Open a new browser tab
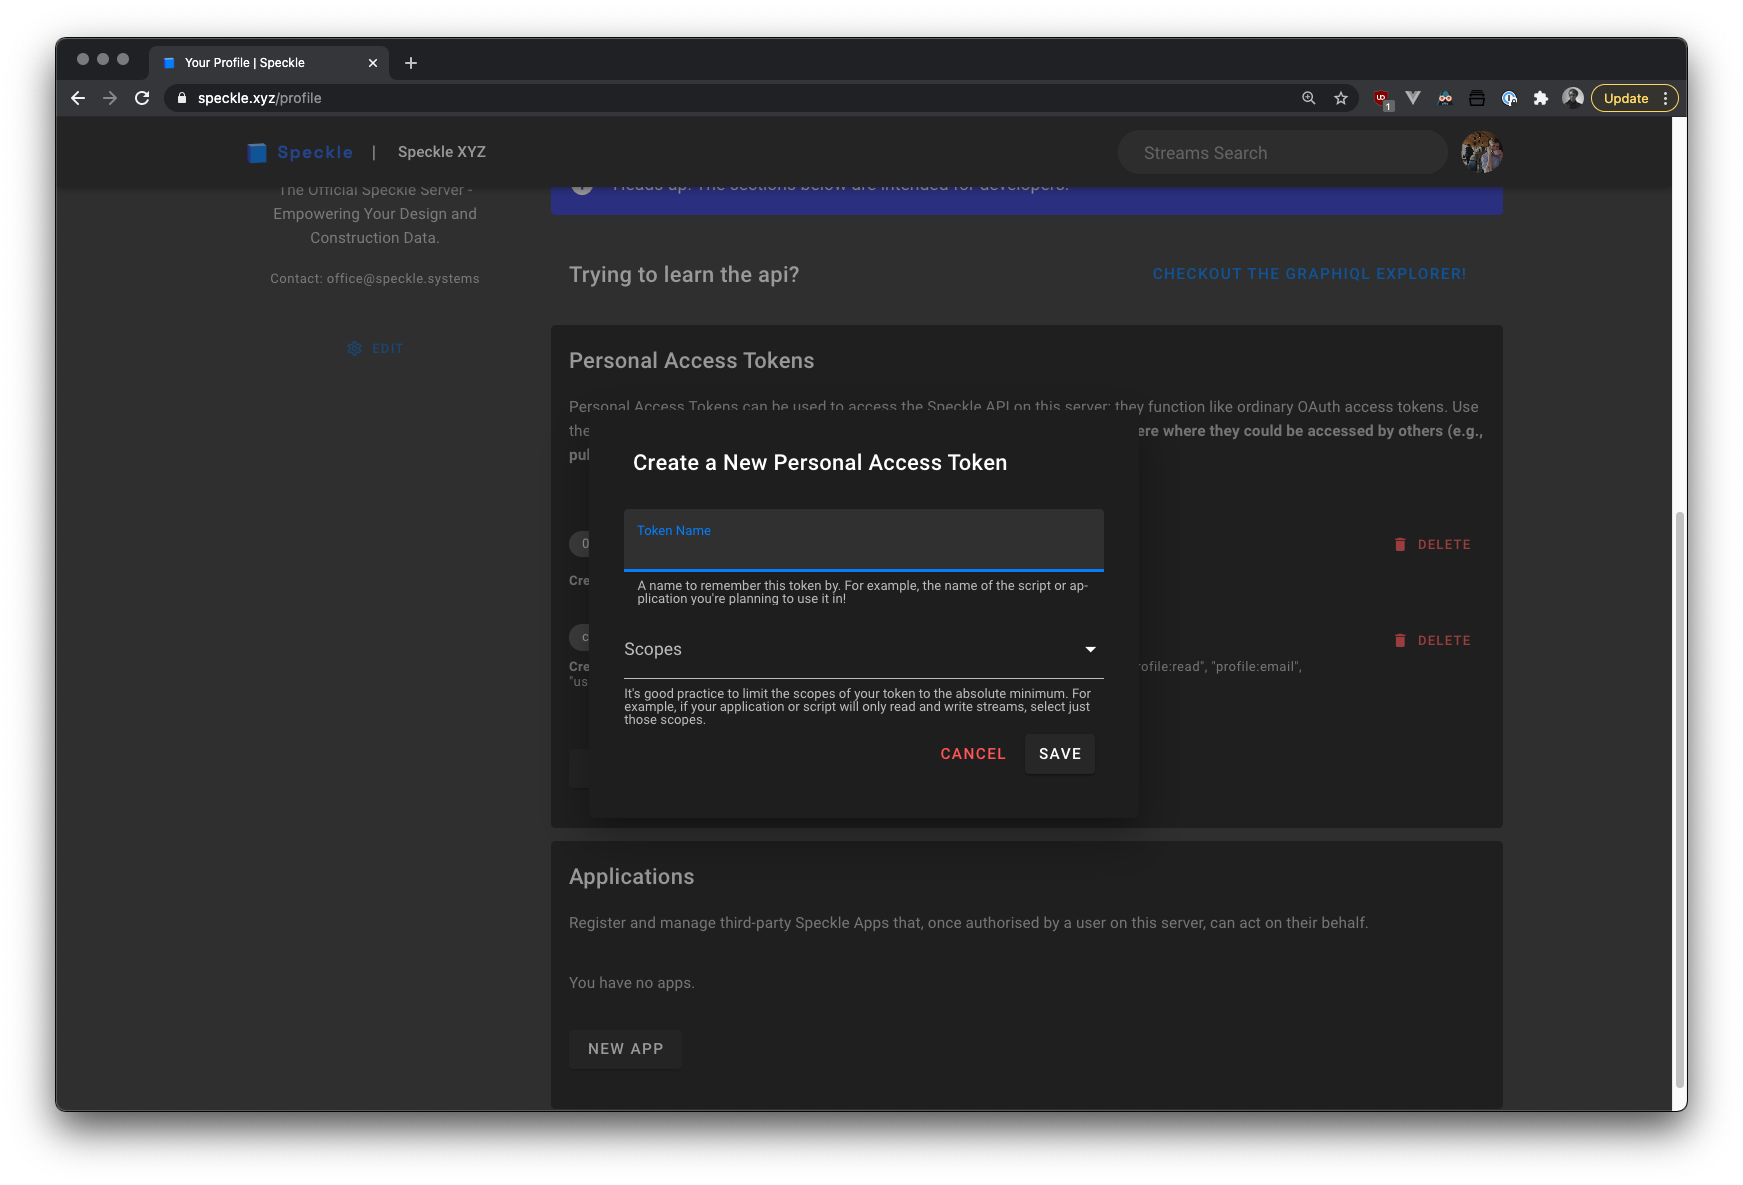 point(410,62)
